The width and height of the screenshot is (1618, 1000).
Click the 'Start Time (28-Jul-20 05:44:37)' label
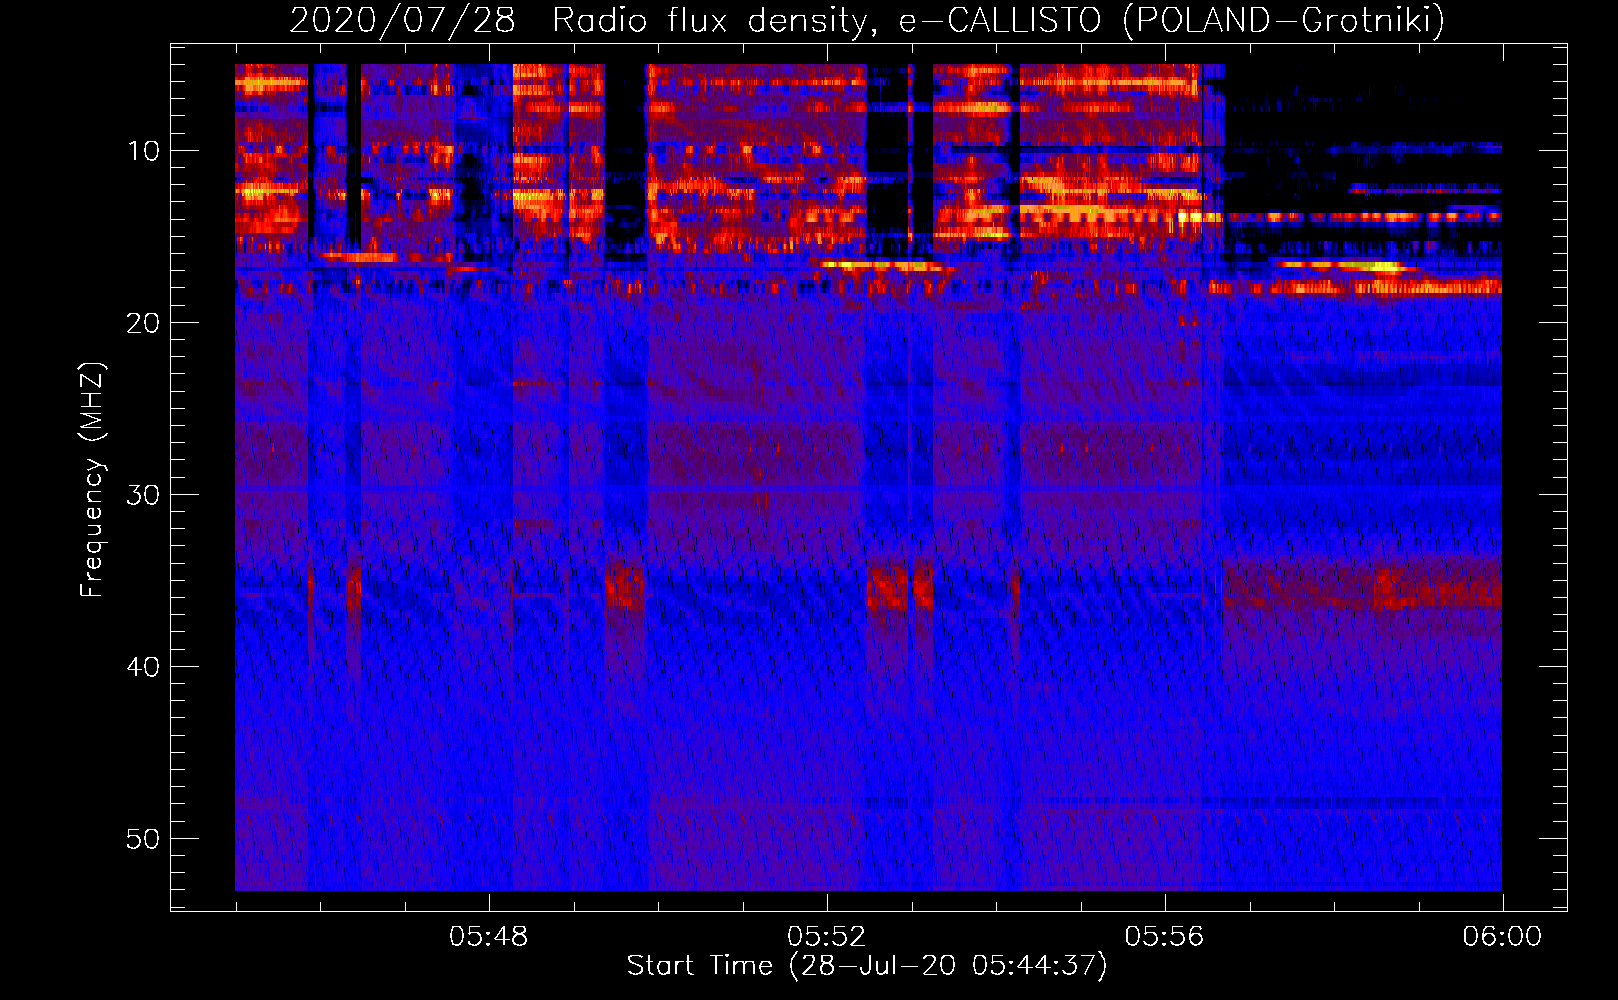867,966
